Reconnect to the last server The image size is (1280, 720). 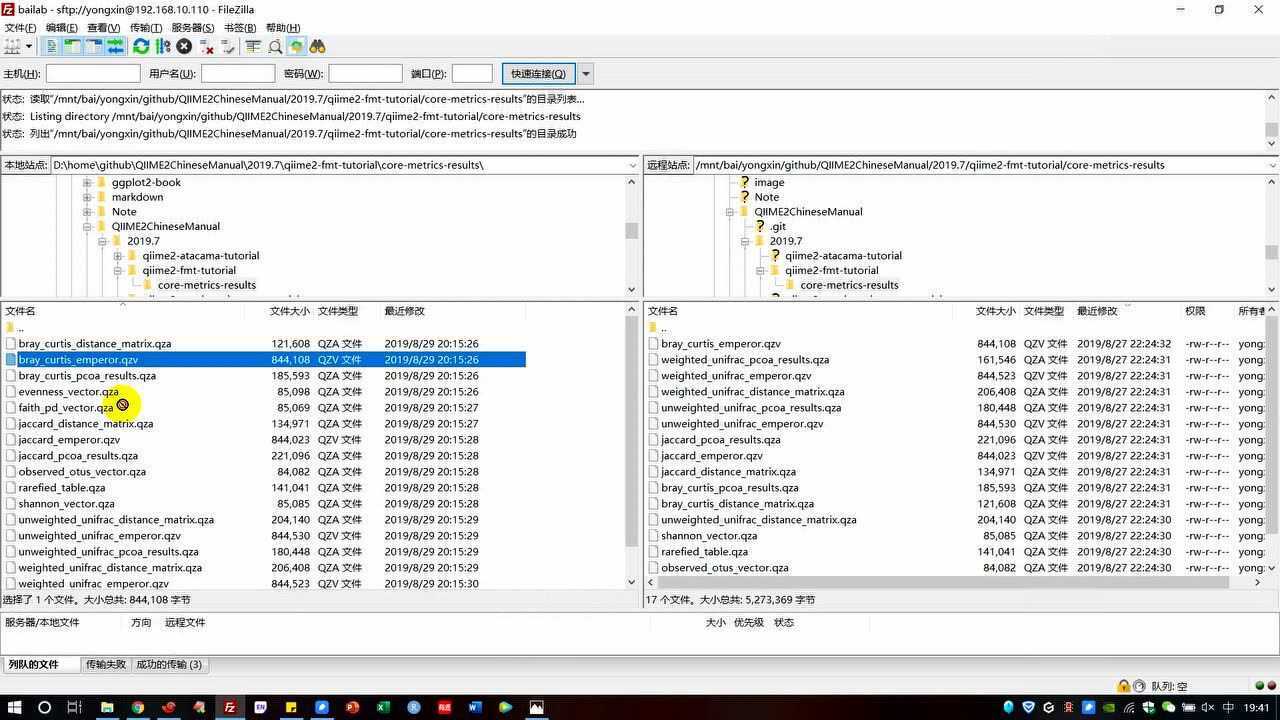point(228,46)
